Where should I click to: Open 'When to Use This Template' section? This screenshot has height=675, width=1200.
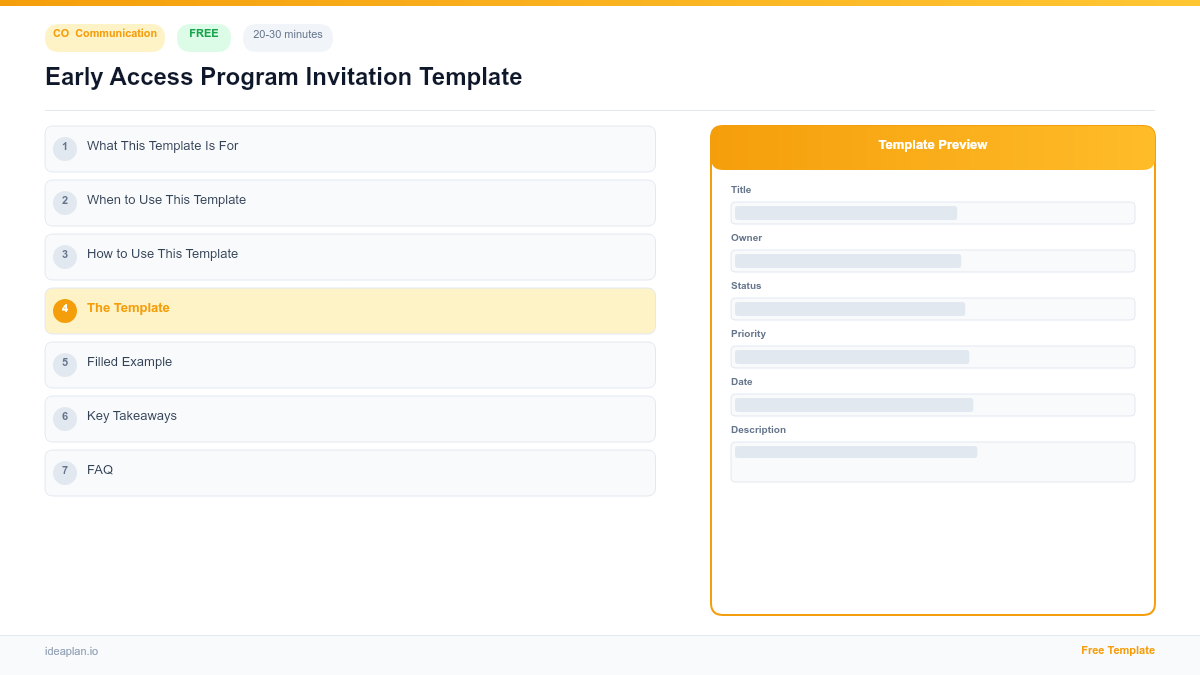[x=350, y=203]
